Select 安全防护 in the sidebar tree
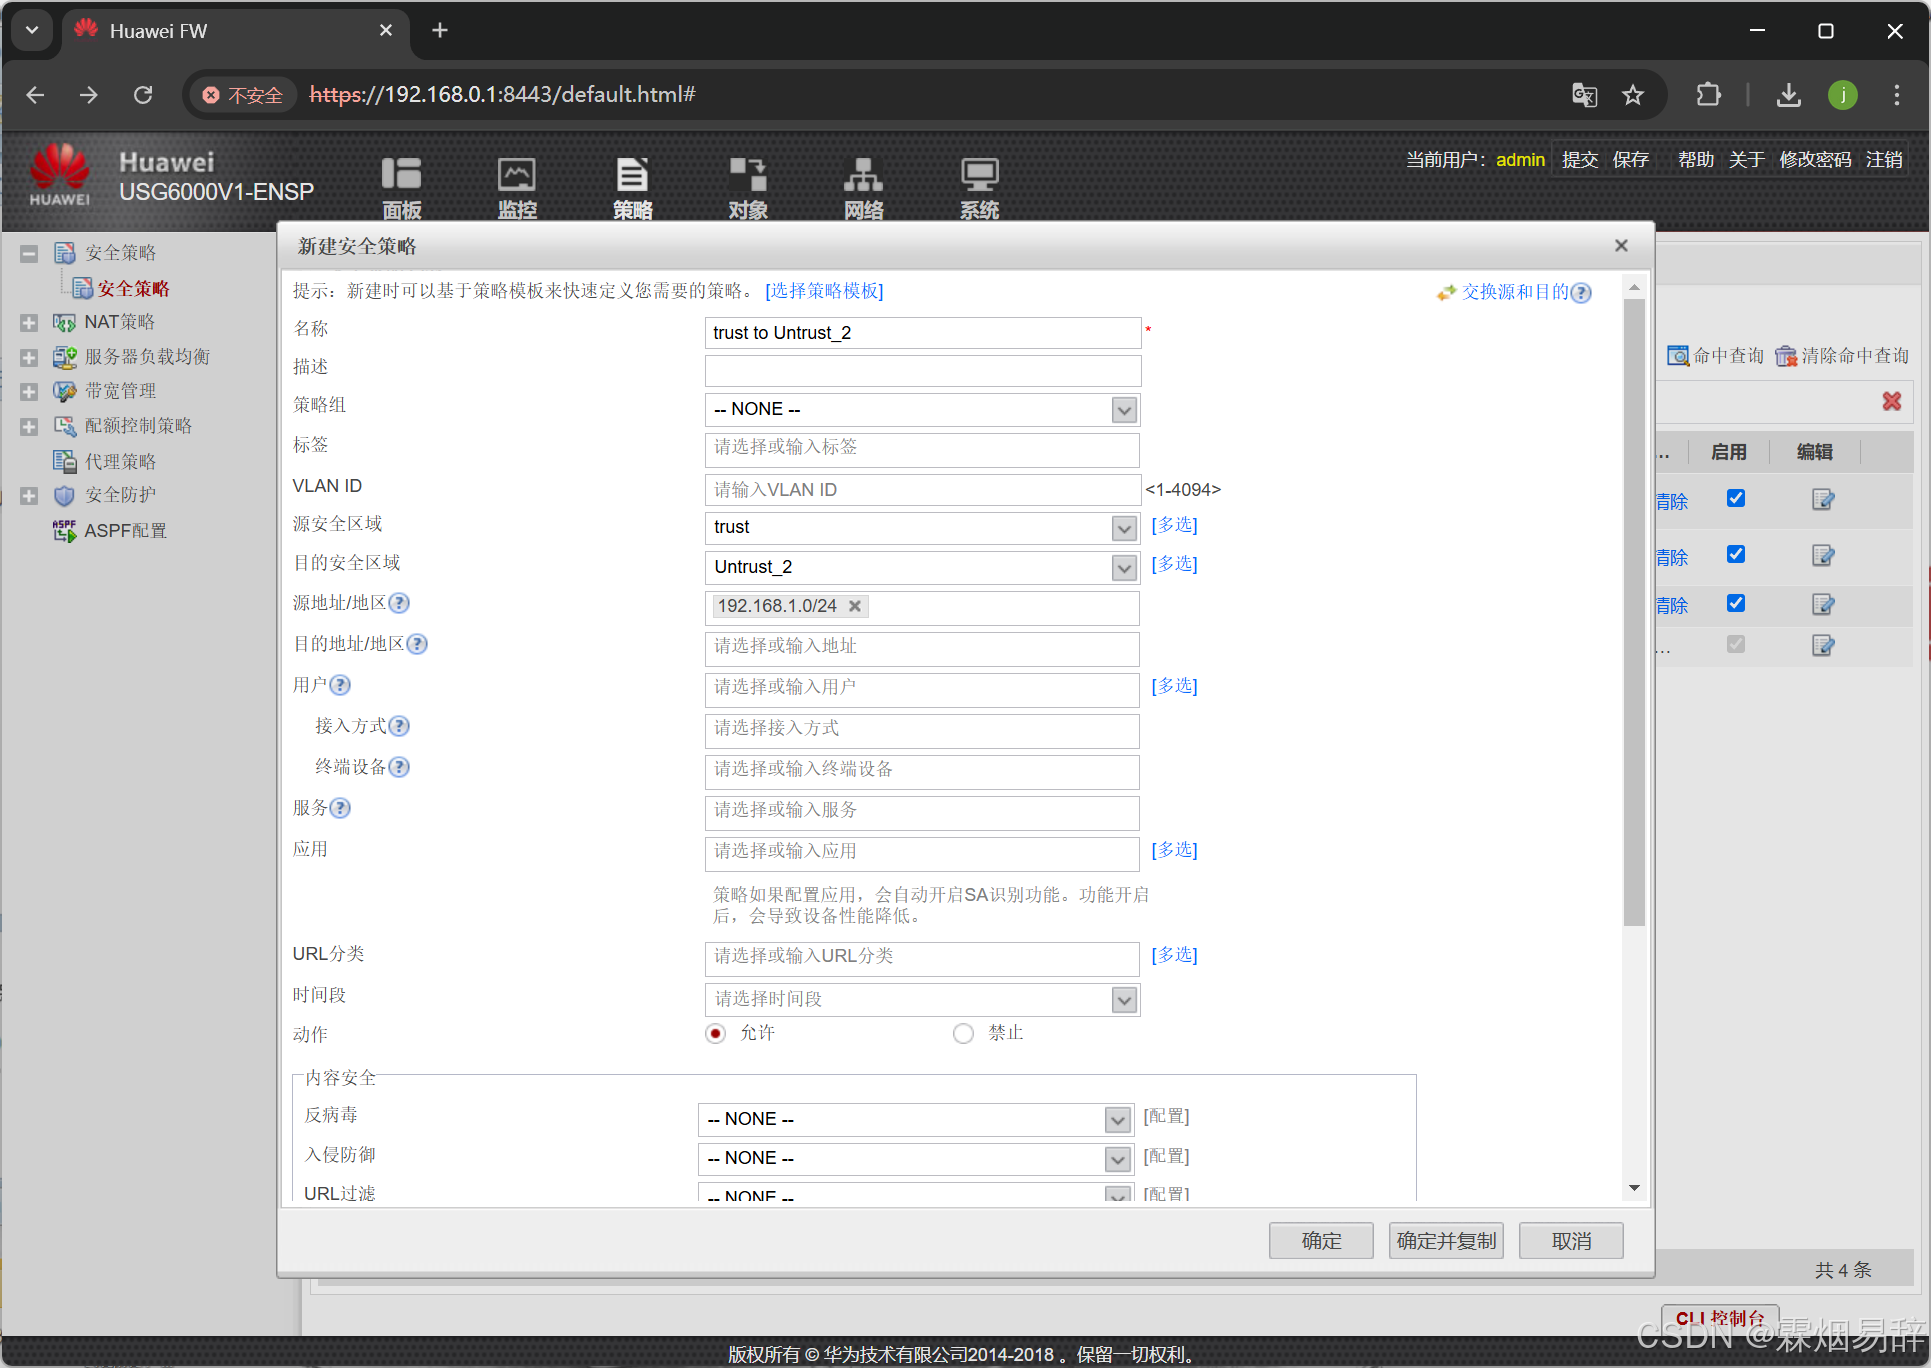 (x=120, y=495)
